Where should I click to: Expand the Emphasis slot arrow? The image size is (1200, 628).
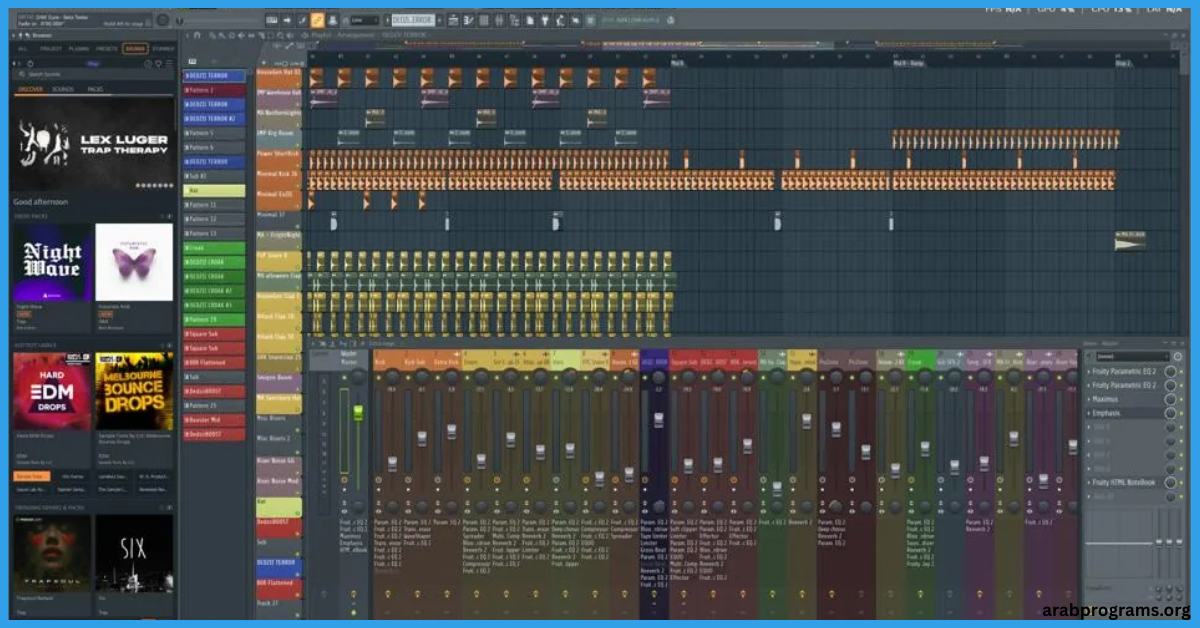pos(1089,412)
